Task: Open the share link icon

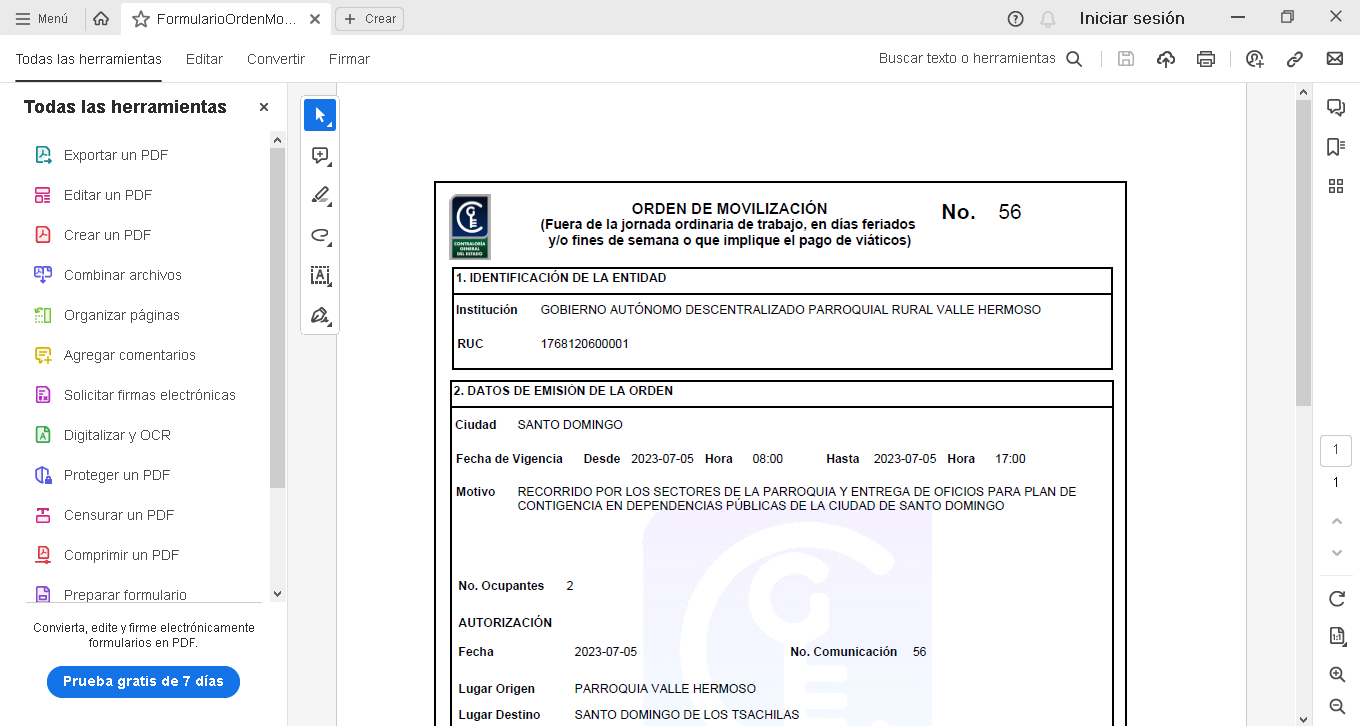Action: pos(1294,59)
